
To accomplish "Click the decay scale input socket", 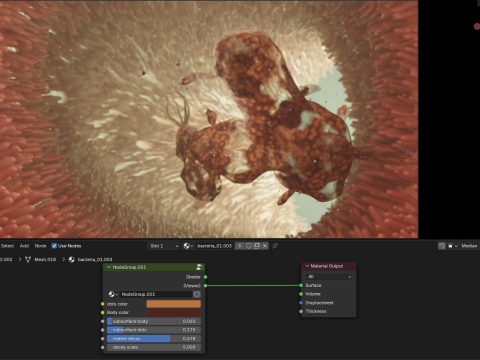I will click(x=103, y=347).
